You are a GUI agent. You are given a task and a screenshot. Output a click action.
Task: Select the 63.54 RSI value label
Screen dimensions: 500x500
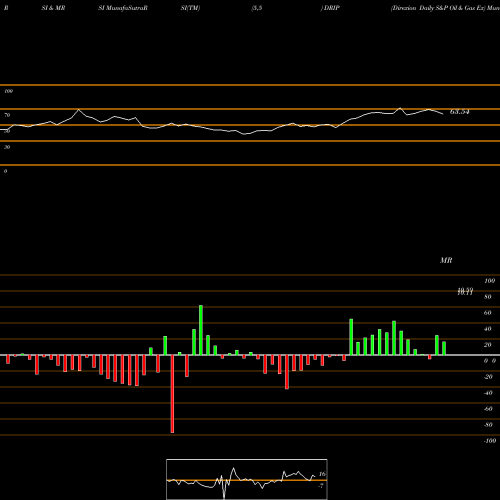pos(460,112)
